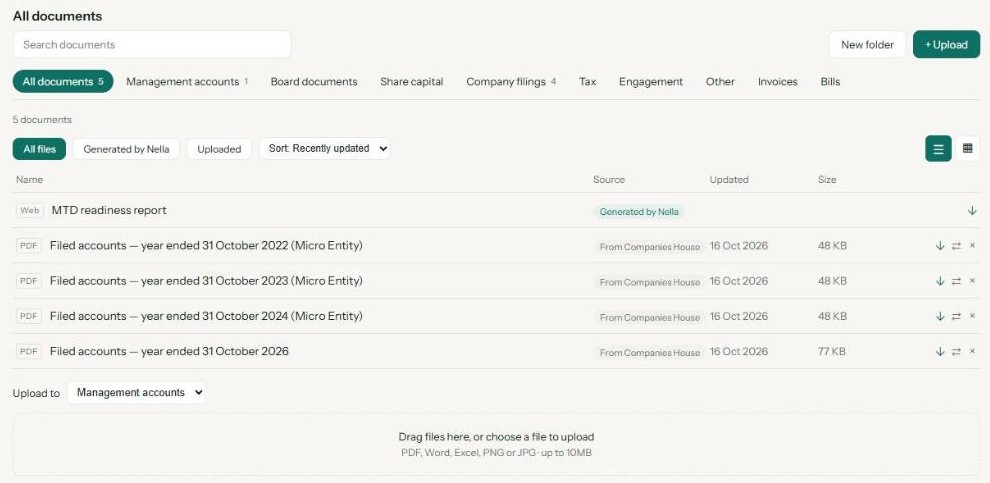Click the PDF badge for 2026 accounts

tap(28, 352)
